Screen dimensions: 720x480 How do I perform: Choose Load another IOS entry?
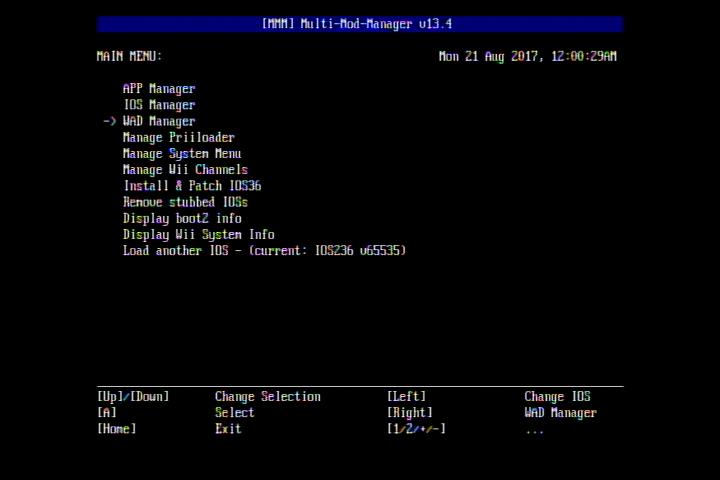pos(264,251)
